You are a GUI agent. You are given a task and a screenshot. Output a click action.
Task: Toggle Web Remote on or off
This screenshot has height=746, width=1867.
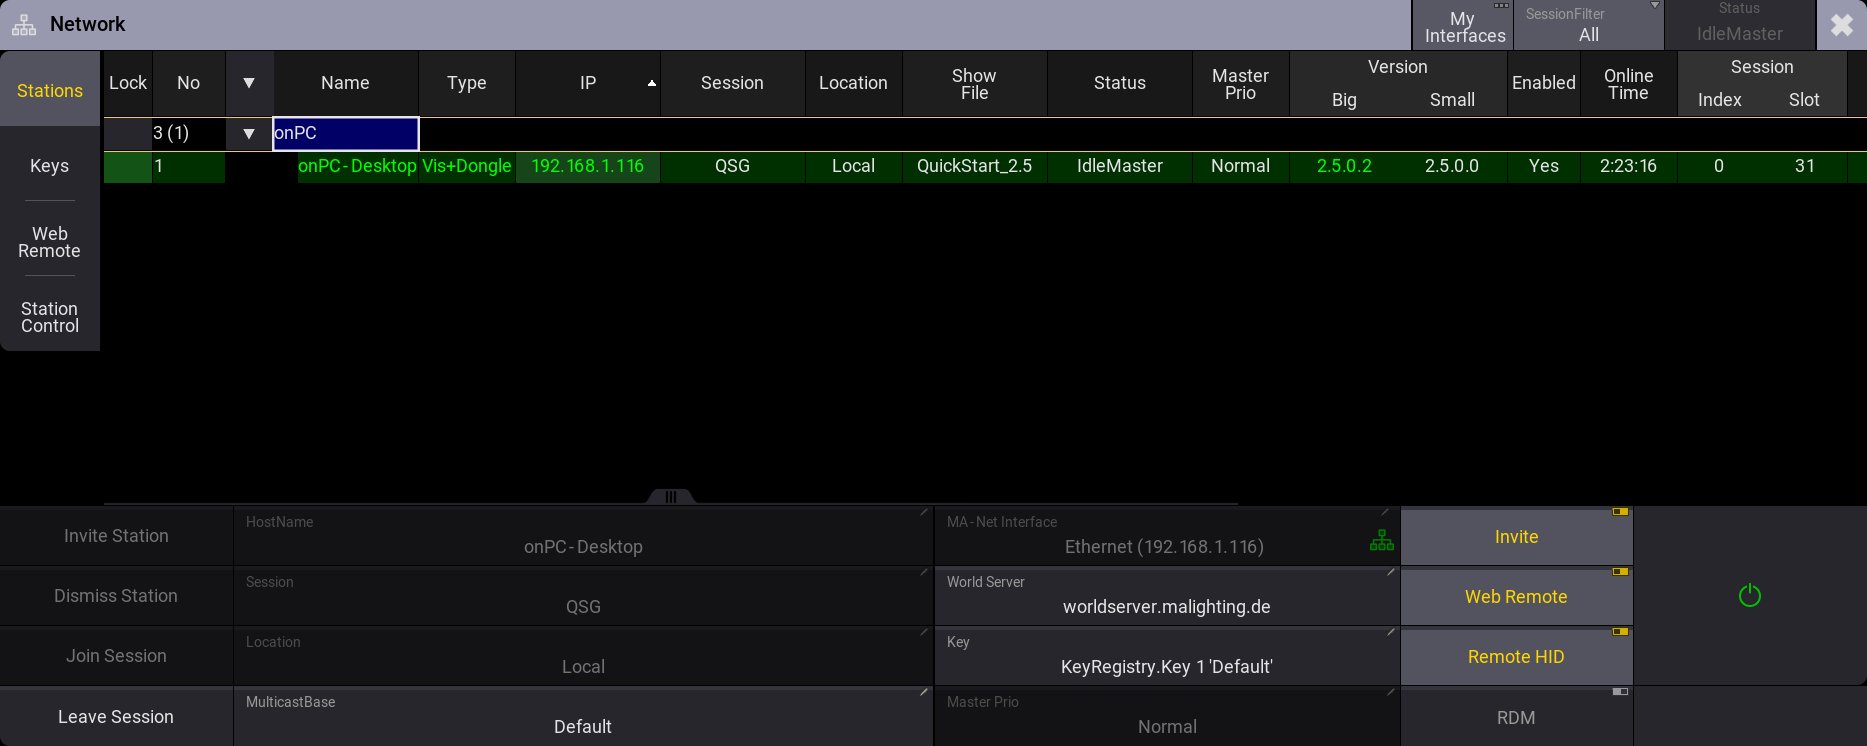[1516, 597]
